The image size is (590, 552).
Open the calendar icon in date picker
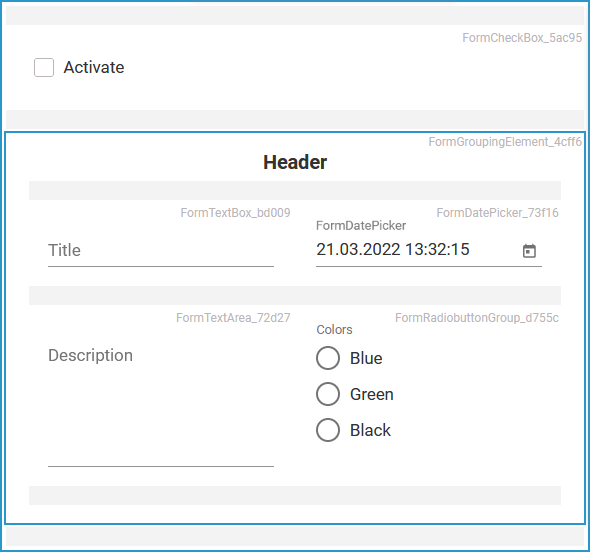(529, 251)
